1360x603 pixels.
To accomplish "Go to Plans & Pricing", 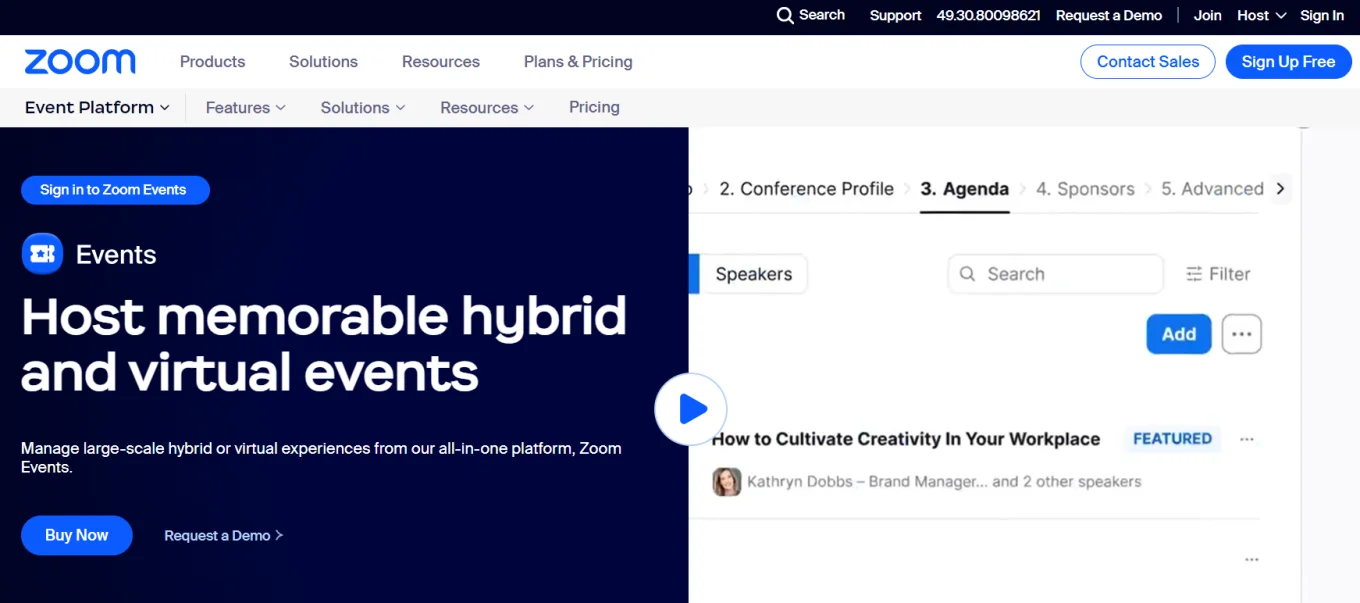I will coord(578,62).
